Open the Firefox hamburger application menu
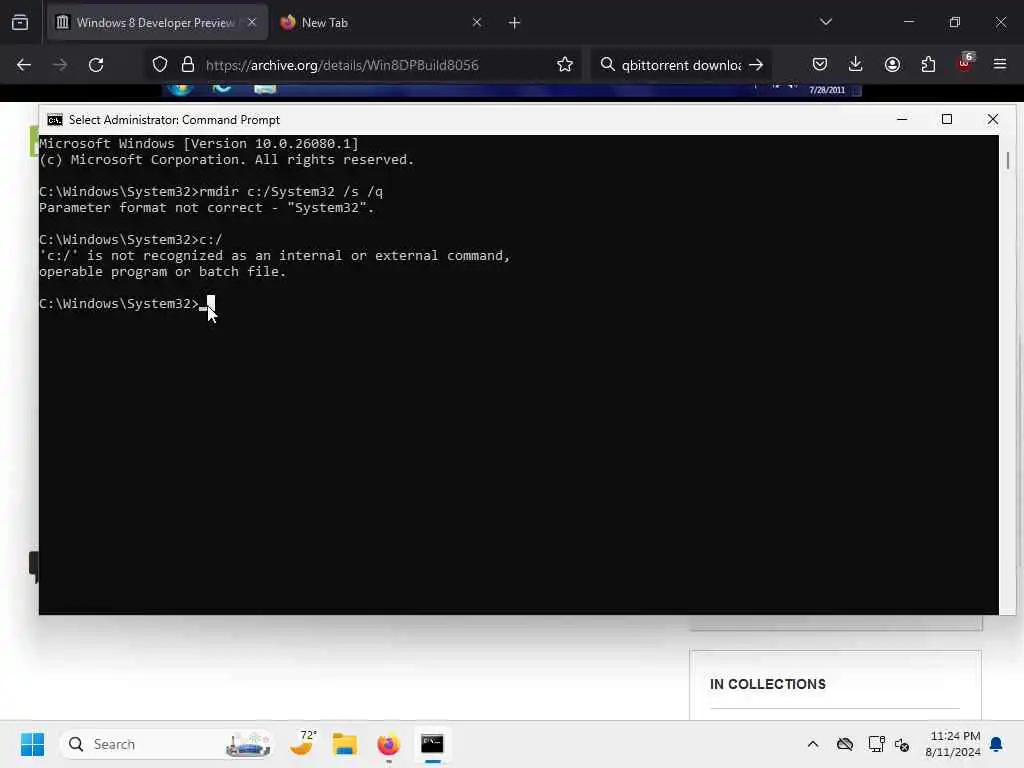 point(1000,64)
